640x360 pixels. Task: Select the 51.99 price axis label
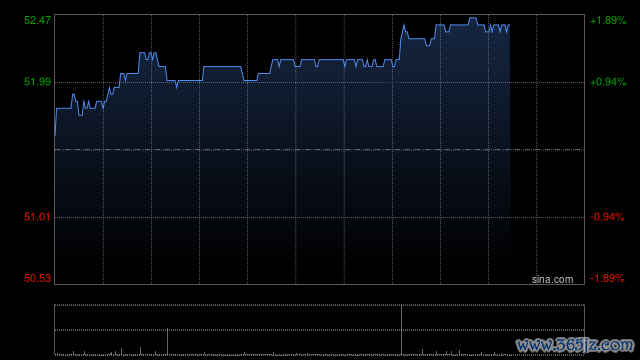point(37,82)
